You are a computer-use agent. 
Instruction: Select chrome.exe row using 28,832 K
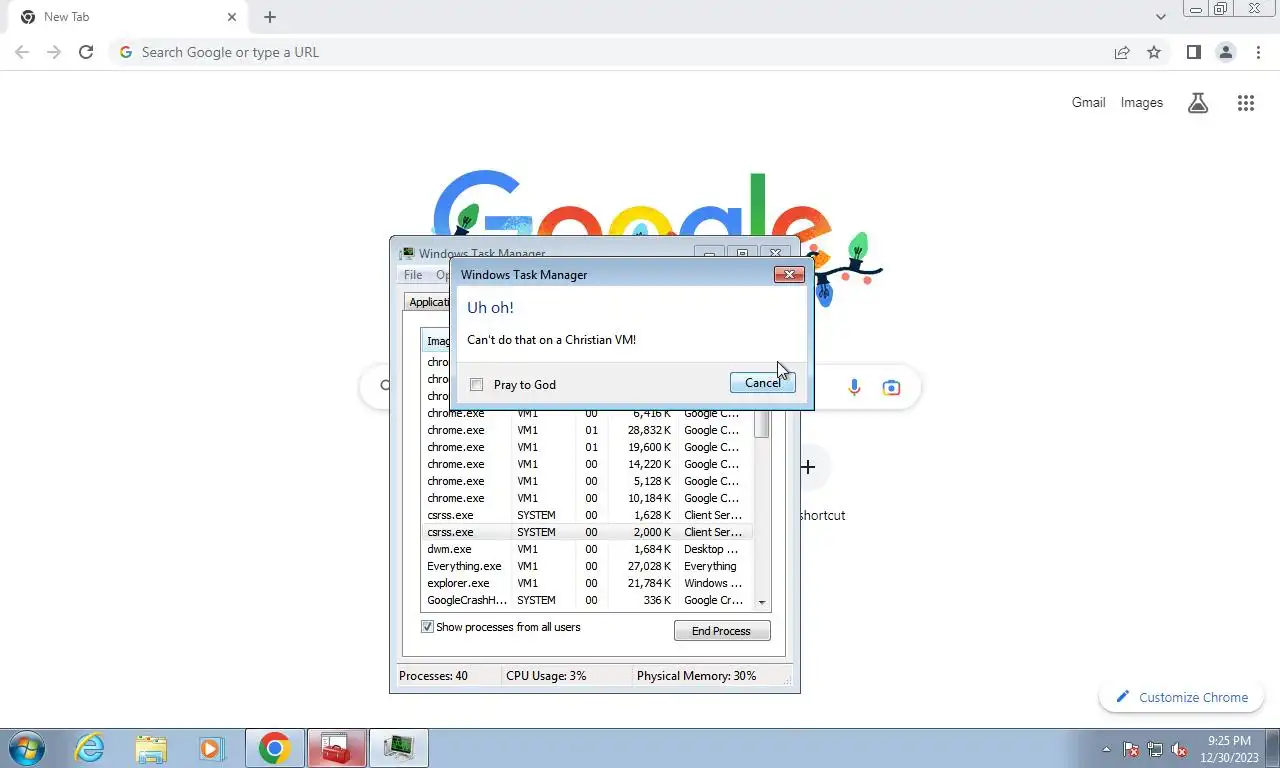coord(587,430)
